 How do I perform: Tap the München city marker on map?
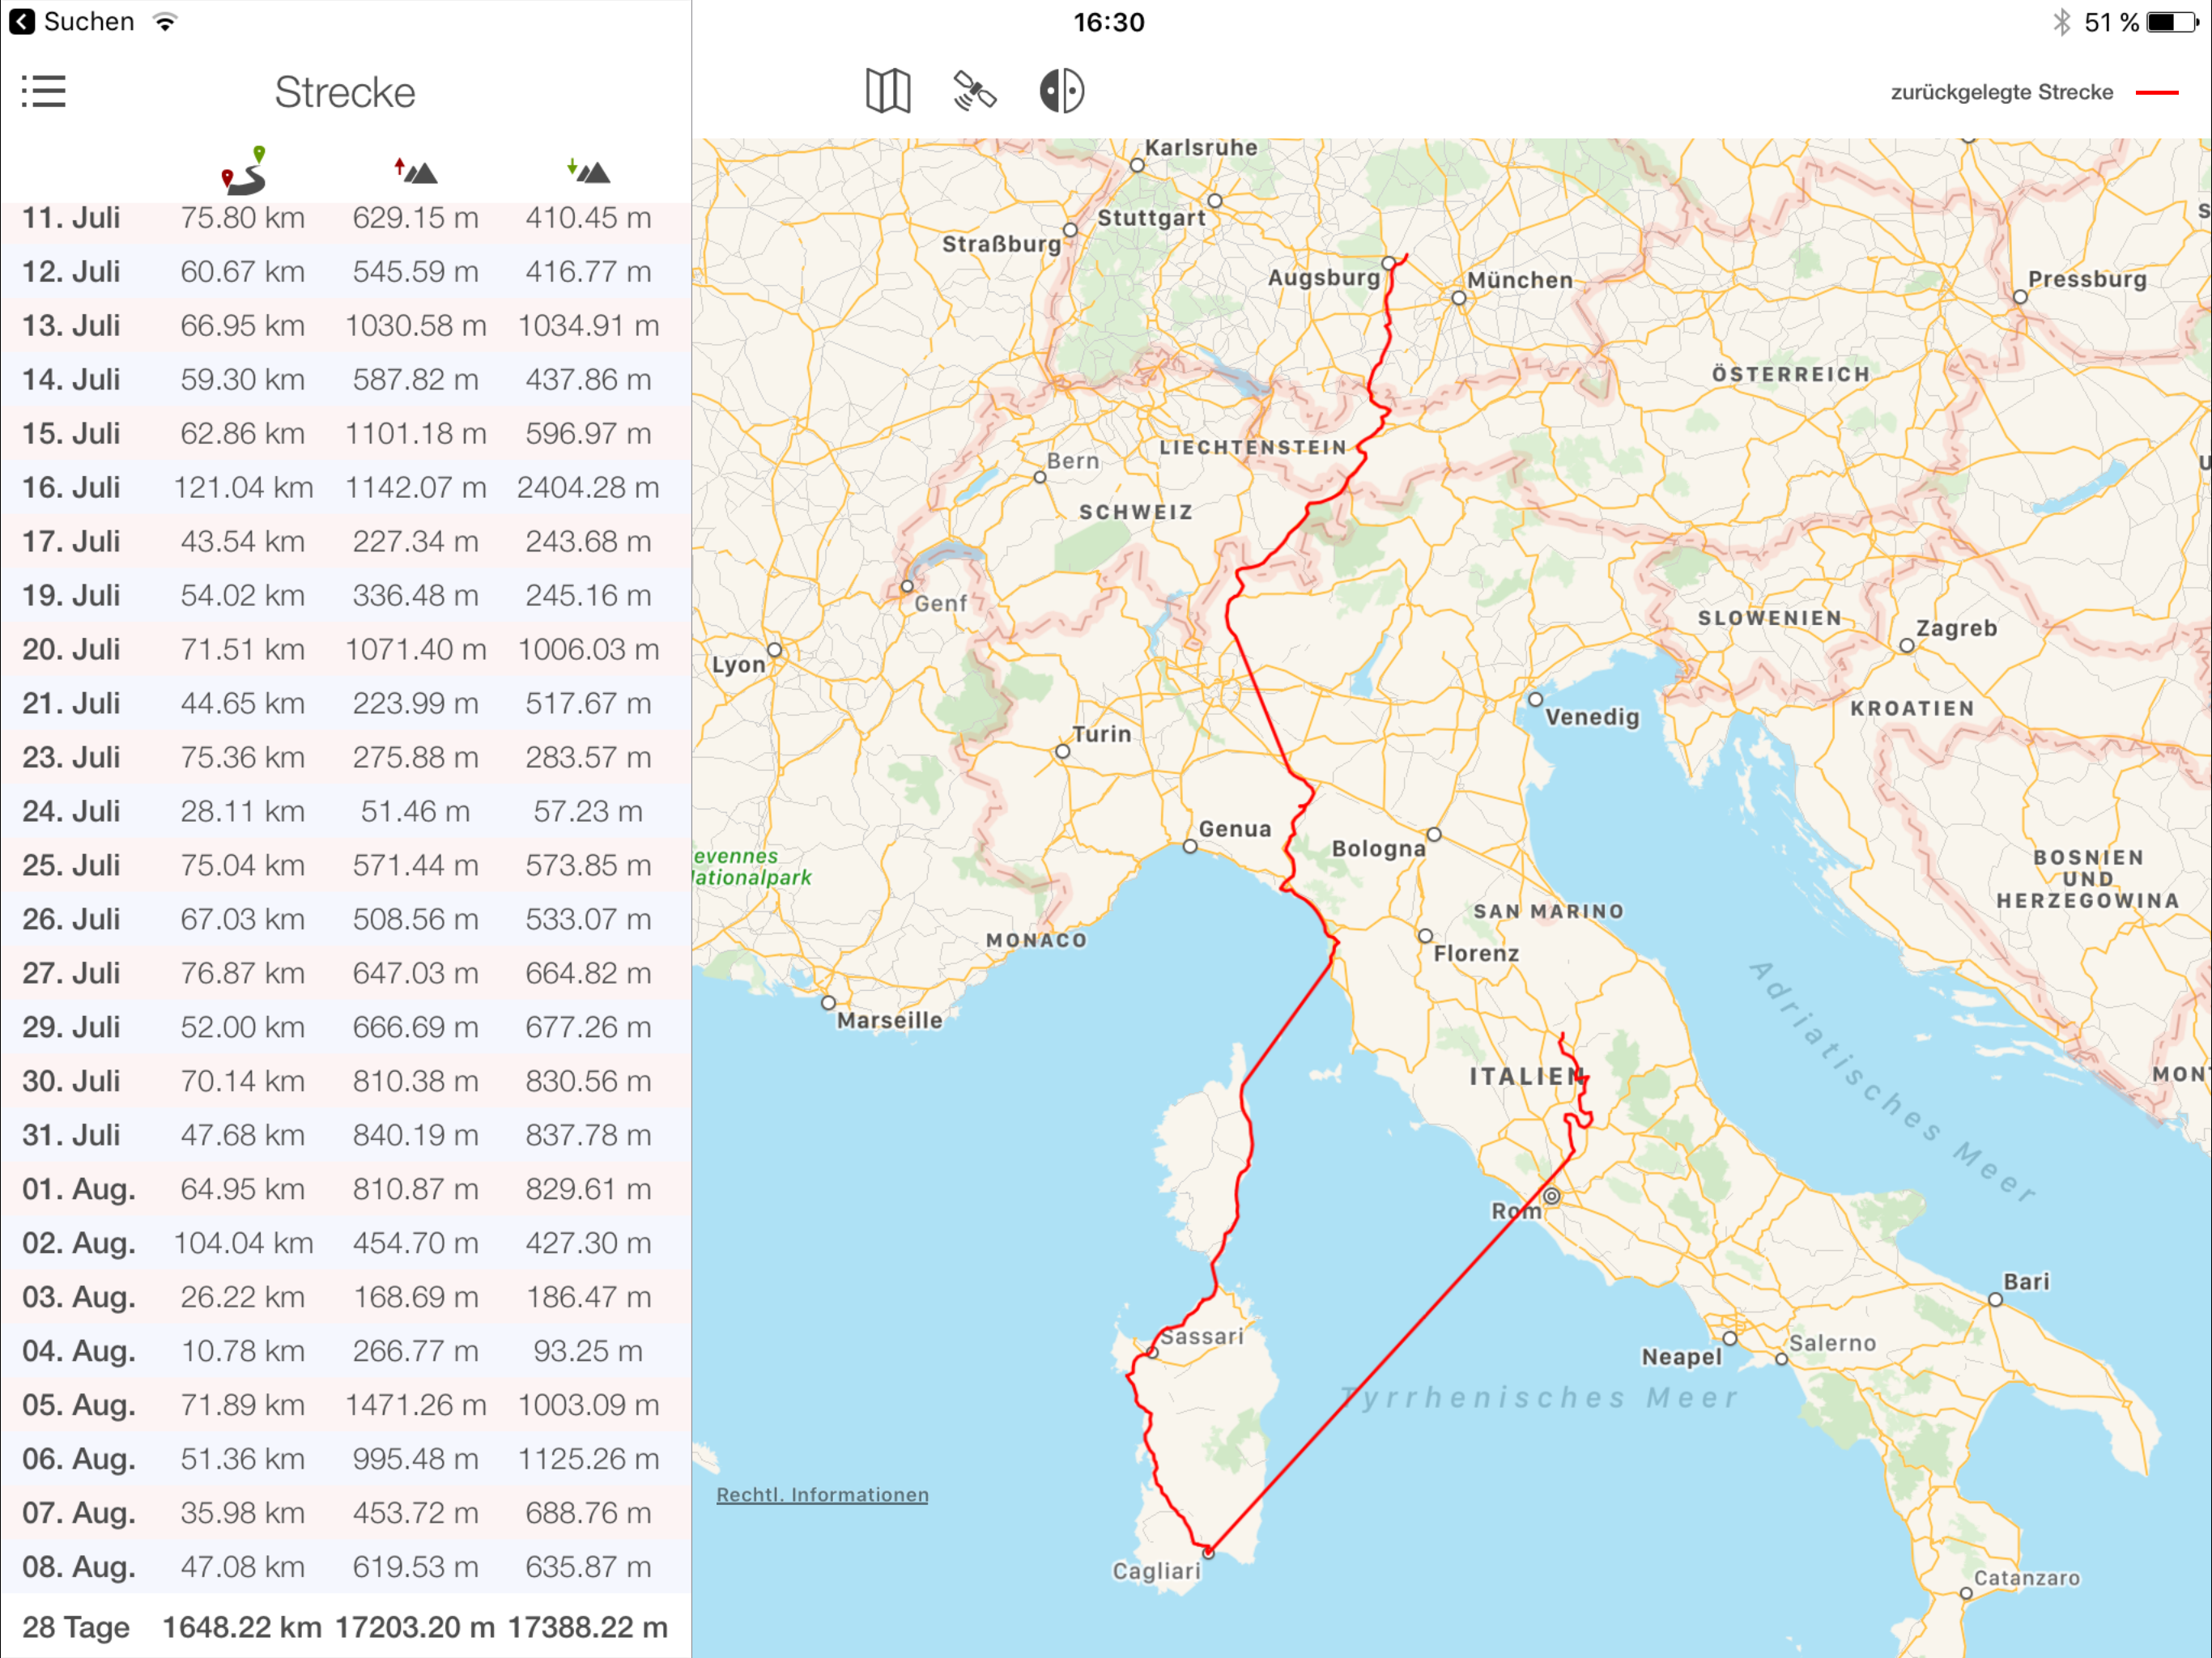1459,298
